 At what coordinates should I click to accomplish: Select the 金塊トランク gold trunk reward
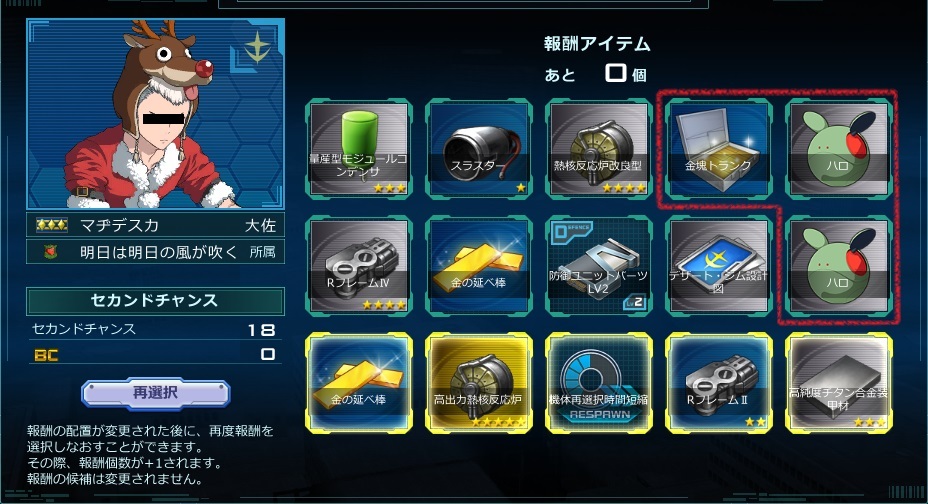719,149
